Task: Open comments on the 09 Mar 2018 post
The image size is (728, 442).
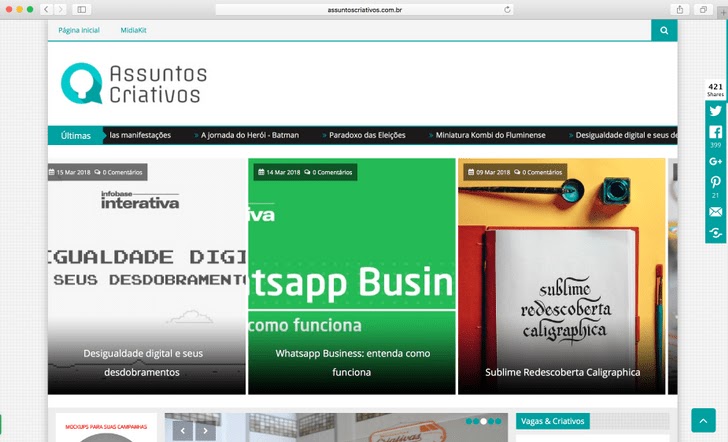Action: click(538, 172)
